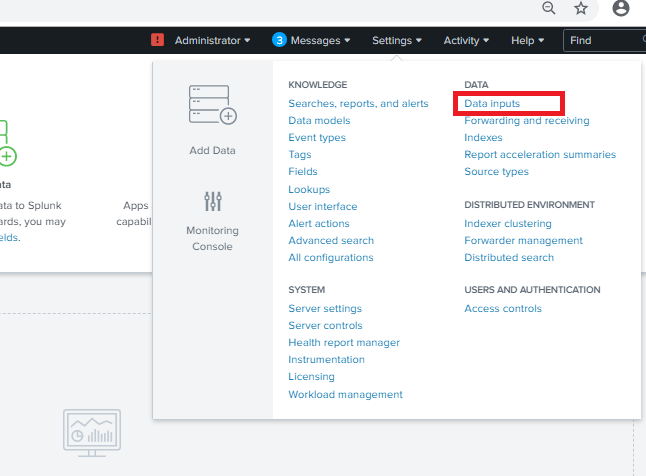The height and width of the screenshot is (476, 646).
Task: Expand the Activity dropdown
Action: pyautogui.click(x=466, y=40)
